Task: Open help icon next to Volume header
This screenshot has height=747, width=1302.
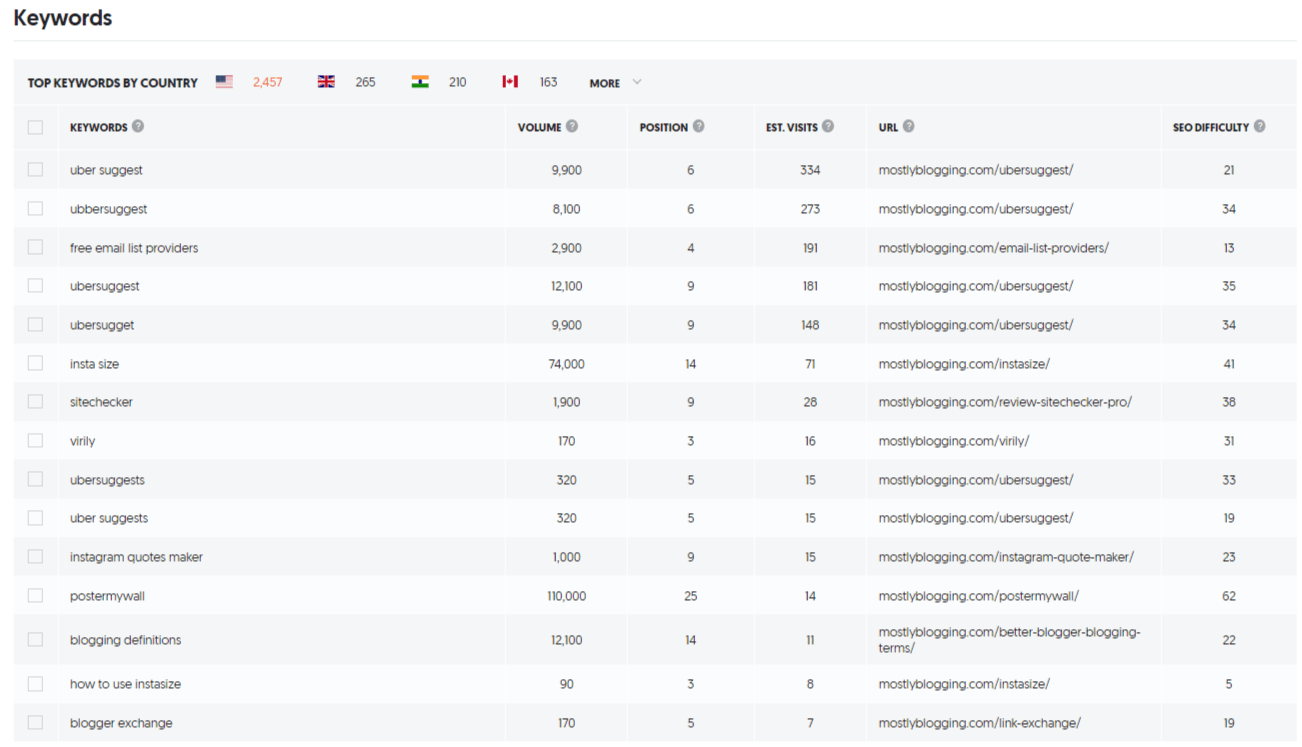Action: 572,126
